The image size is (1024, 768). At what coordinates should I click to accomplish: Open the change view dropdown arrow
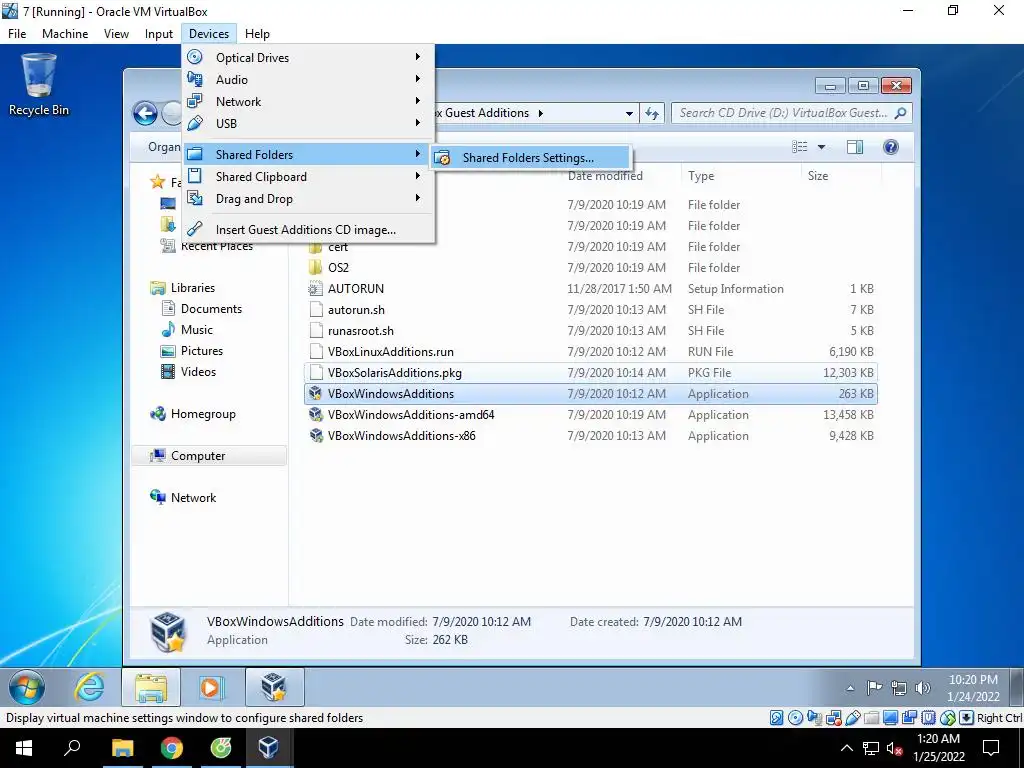(x=822, y=147)
